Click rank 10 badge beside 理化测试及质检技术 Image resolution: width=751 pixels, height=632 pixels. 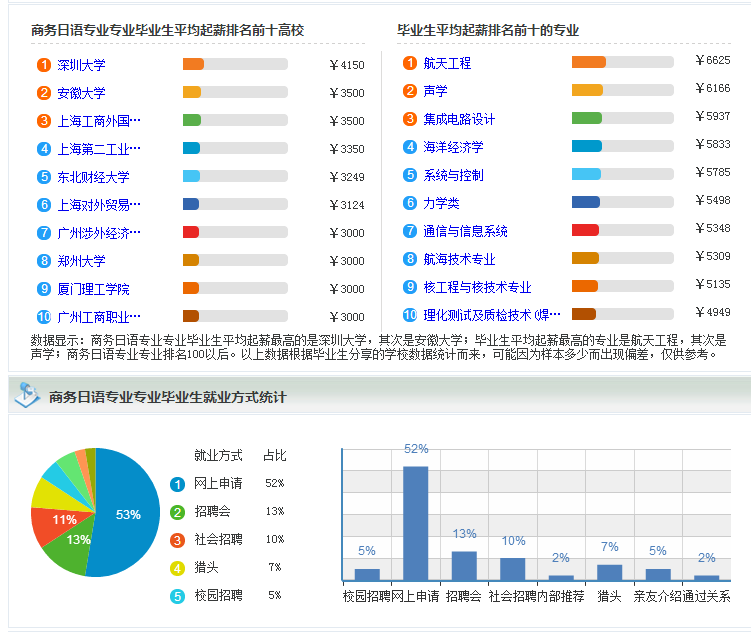click(410, 315)
